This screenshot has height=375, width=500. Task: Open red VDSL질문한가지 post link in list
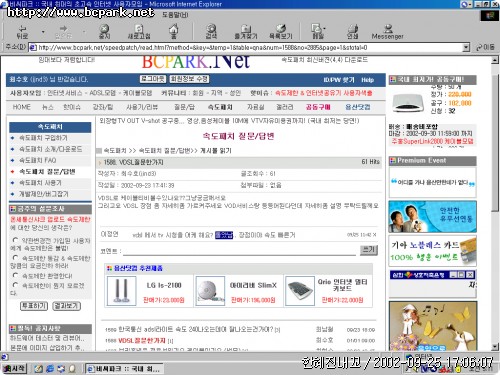[x=142, y=341]
